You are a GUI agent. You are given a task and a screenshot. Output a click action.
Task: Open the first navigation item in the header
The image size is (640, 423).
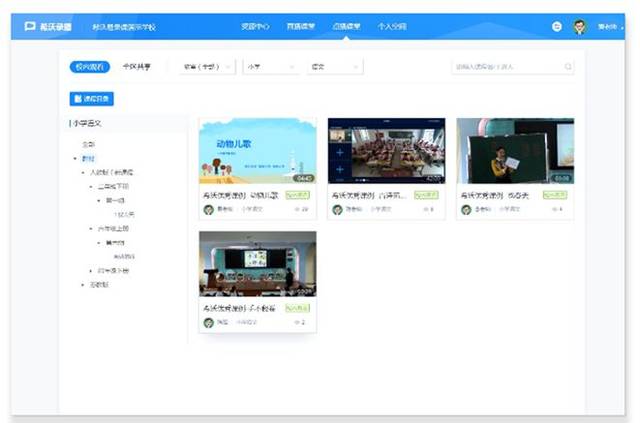[255, 27]
